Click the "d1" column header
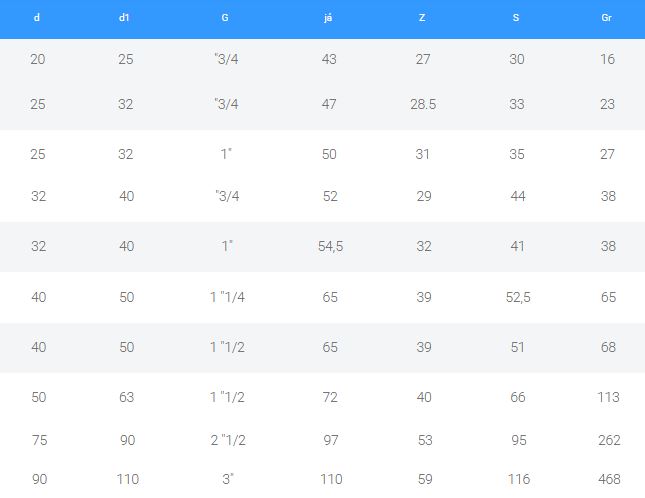Image resolution: width=645 pixels, height=498 pixels. (125, 18)
